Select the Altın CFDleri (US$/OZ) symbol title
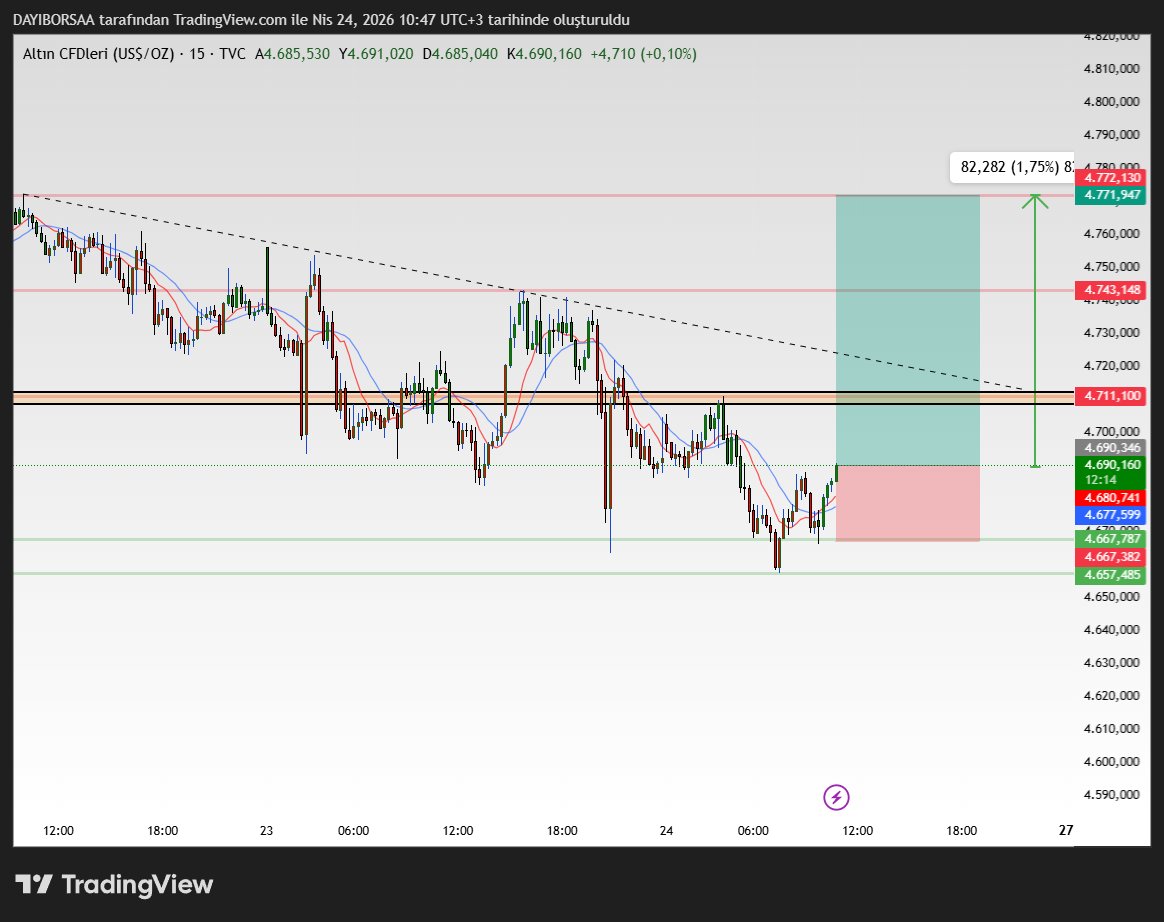Image resolution: width=1164 pixels, height=922 pixels. (98, 53)
